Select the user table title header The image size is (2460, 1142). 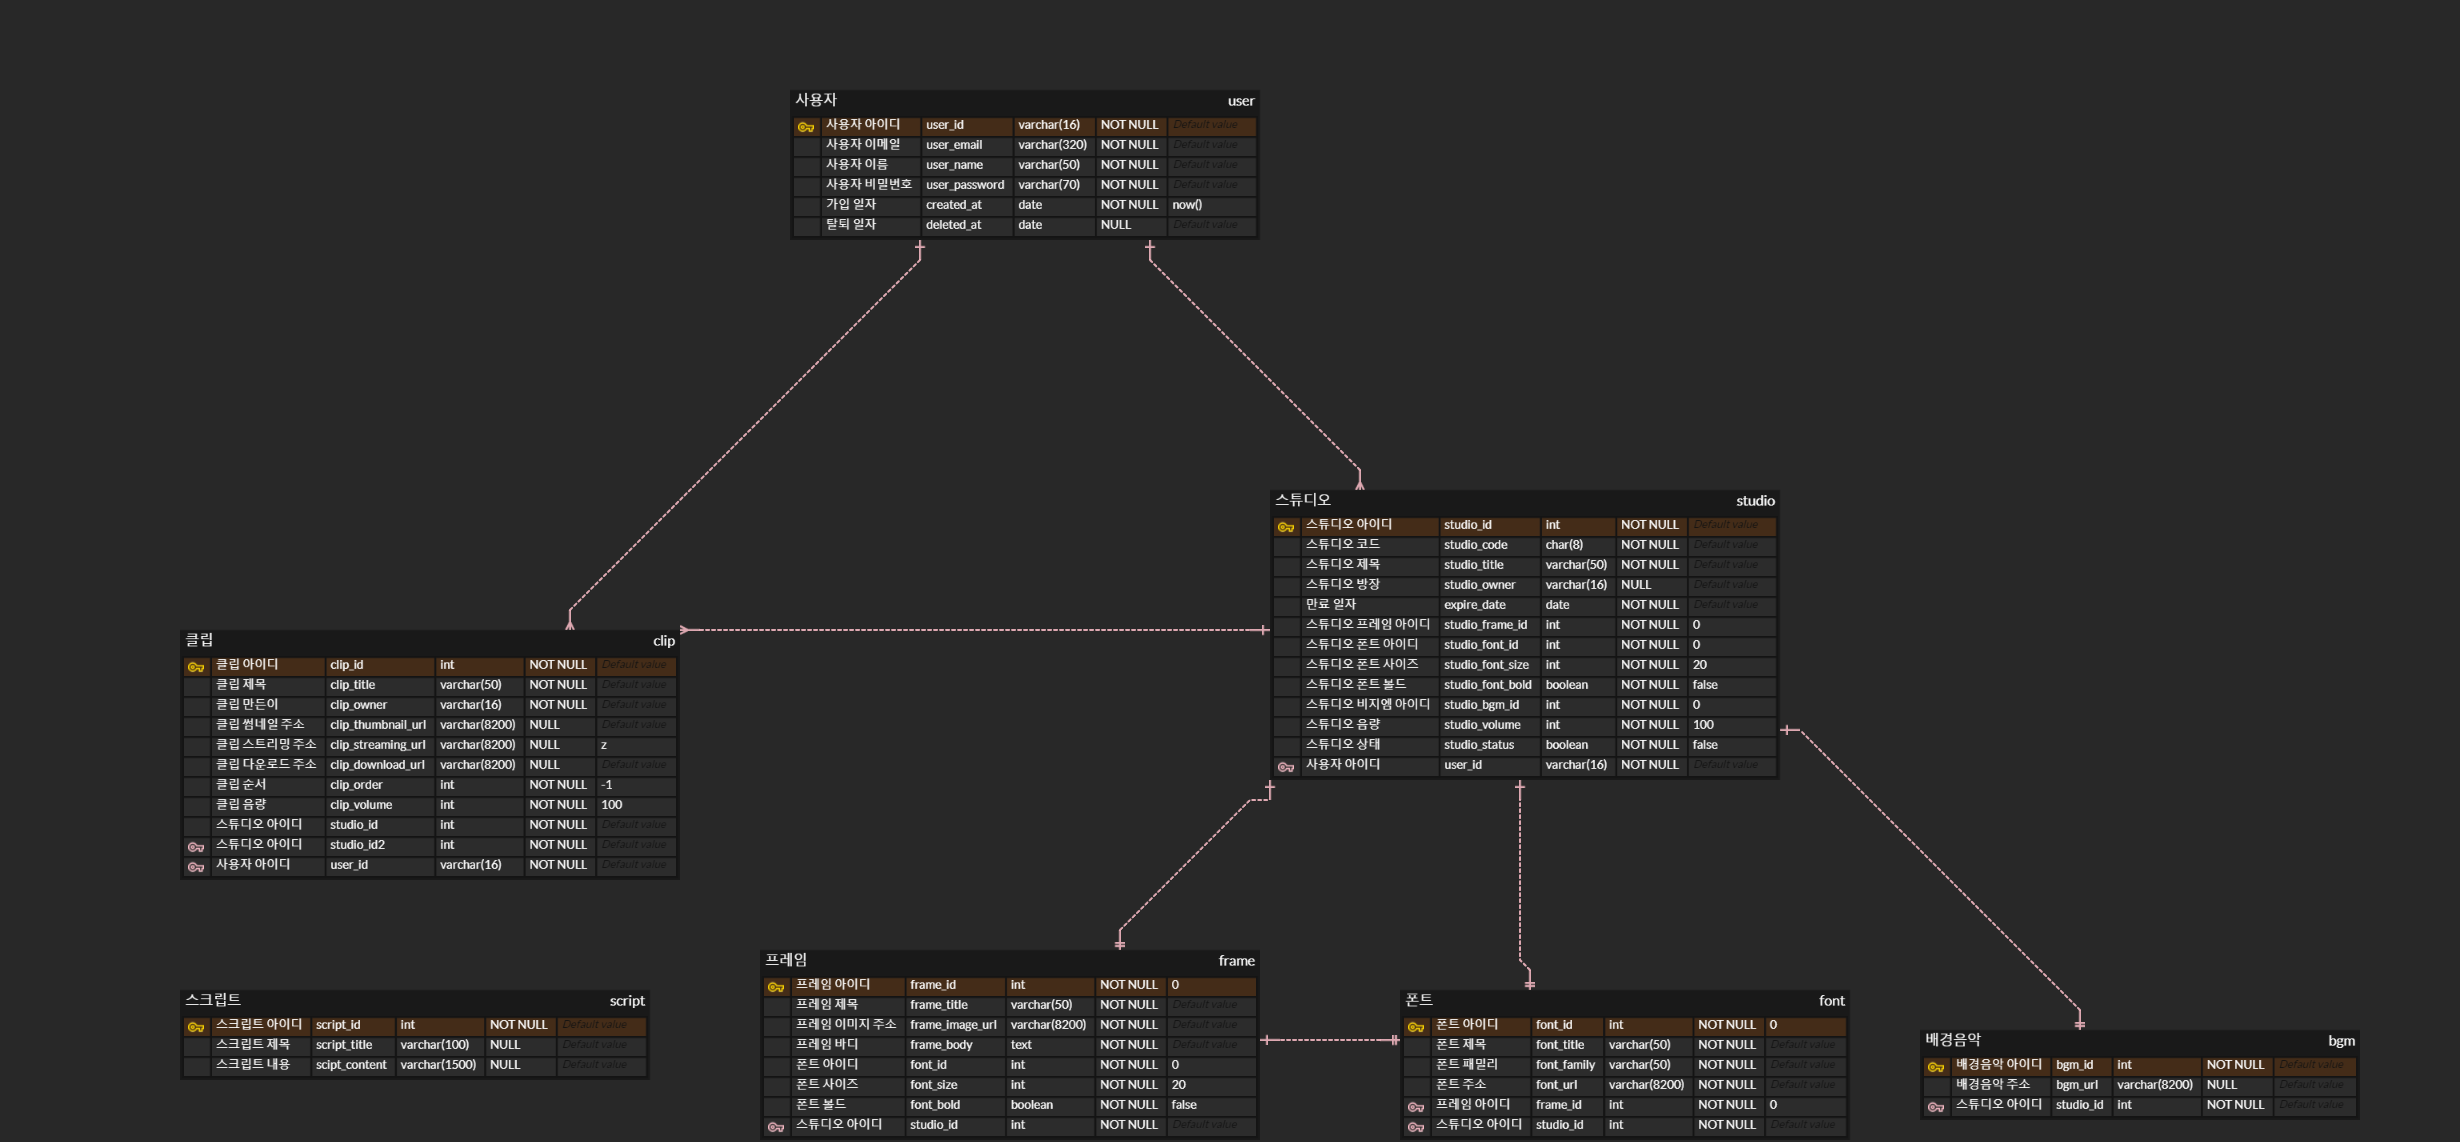pyautogui.click(x=1024, y=101)
